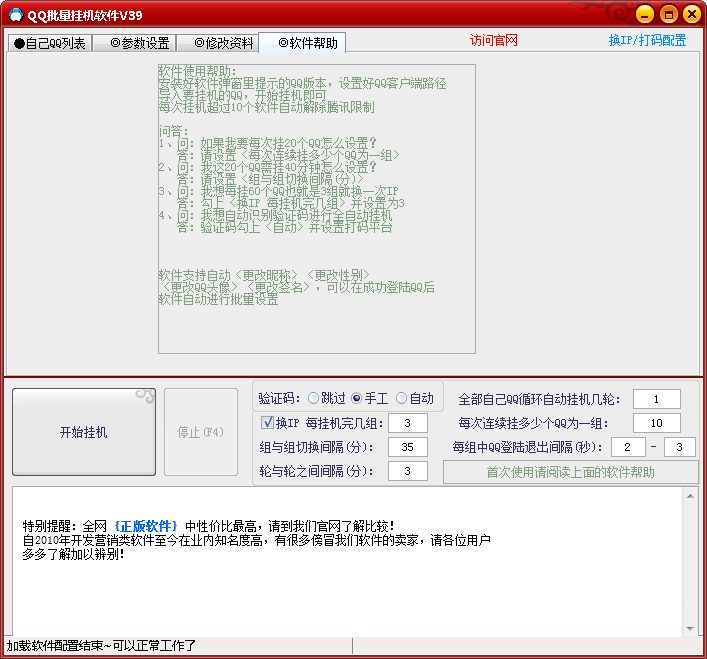Click help line about 每次挂20个QQ怎么设置
Viewport: 707px width, 659px height.
[x=268, y=143]
